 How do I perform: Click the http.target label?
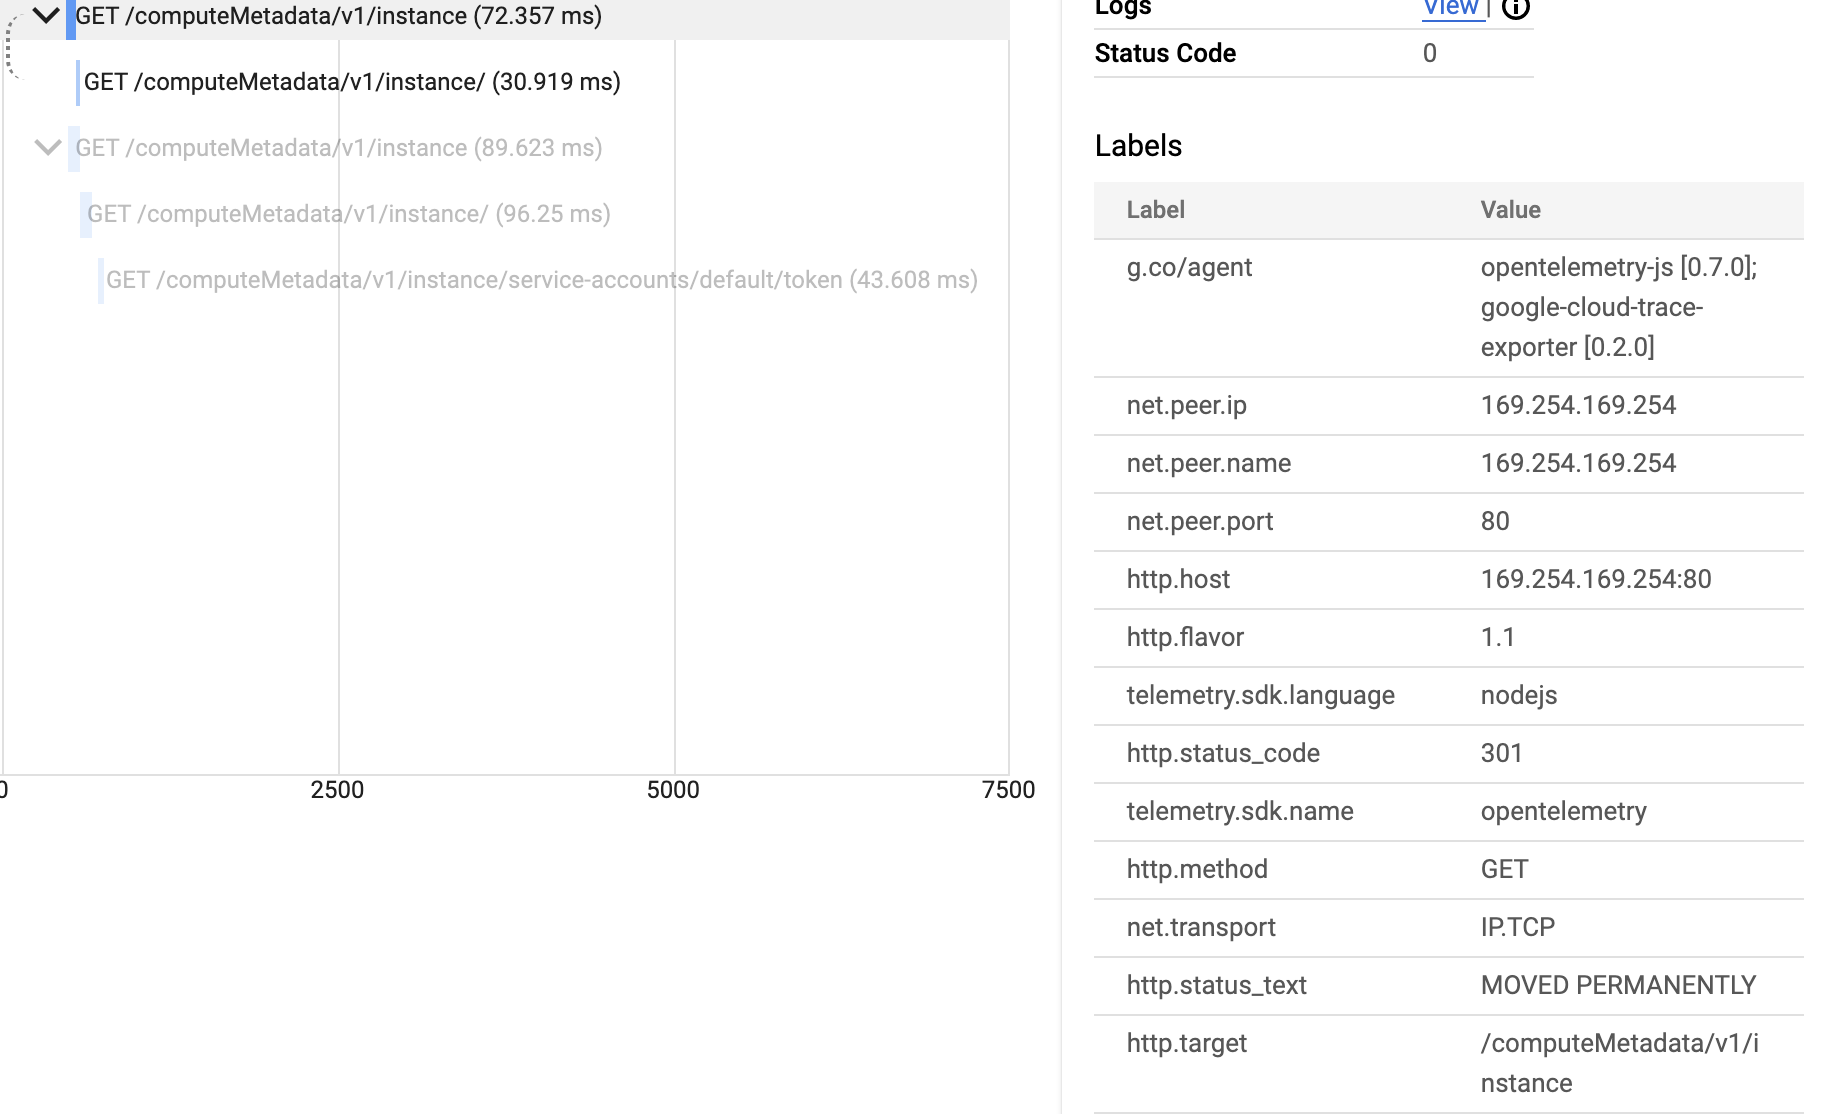1186,1043
